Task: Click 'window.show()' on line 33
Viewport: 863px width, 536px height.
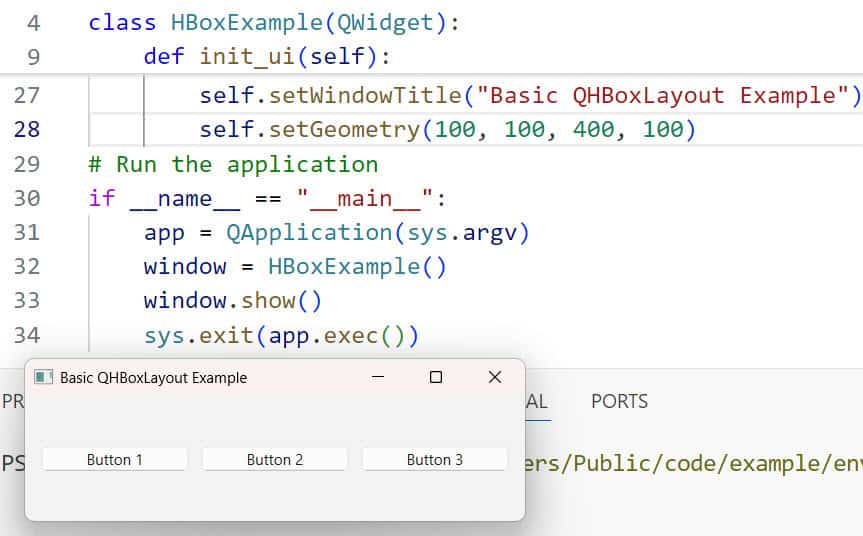Action: tap(232, 301)
